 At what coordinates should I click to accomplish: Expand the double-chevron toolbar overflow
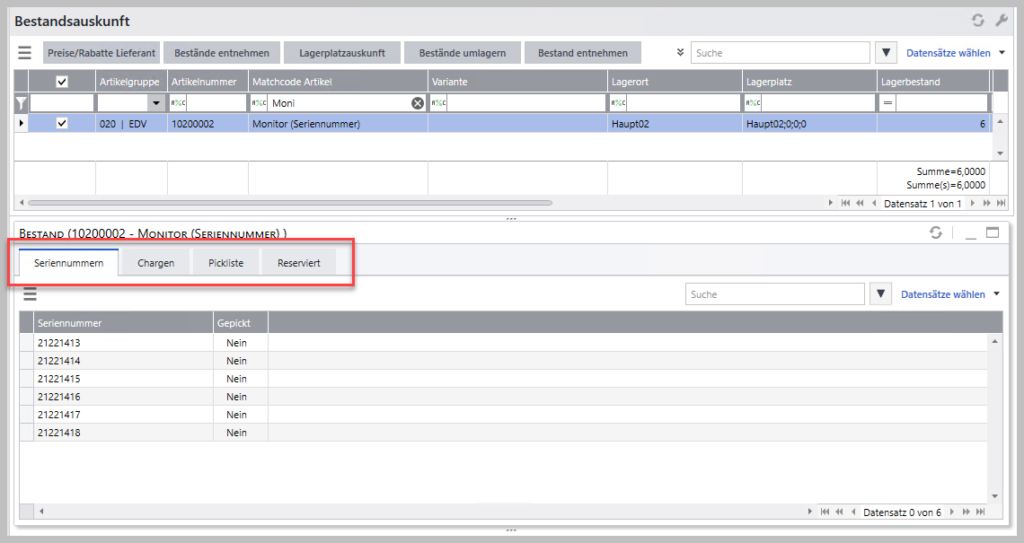pos(680,53)
